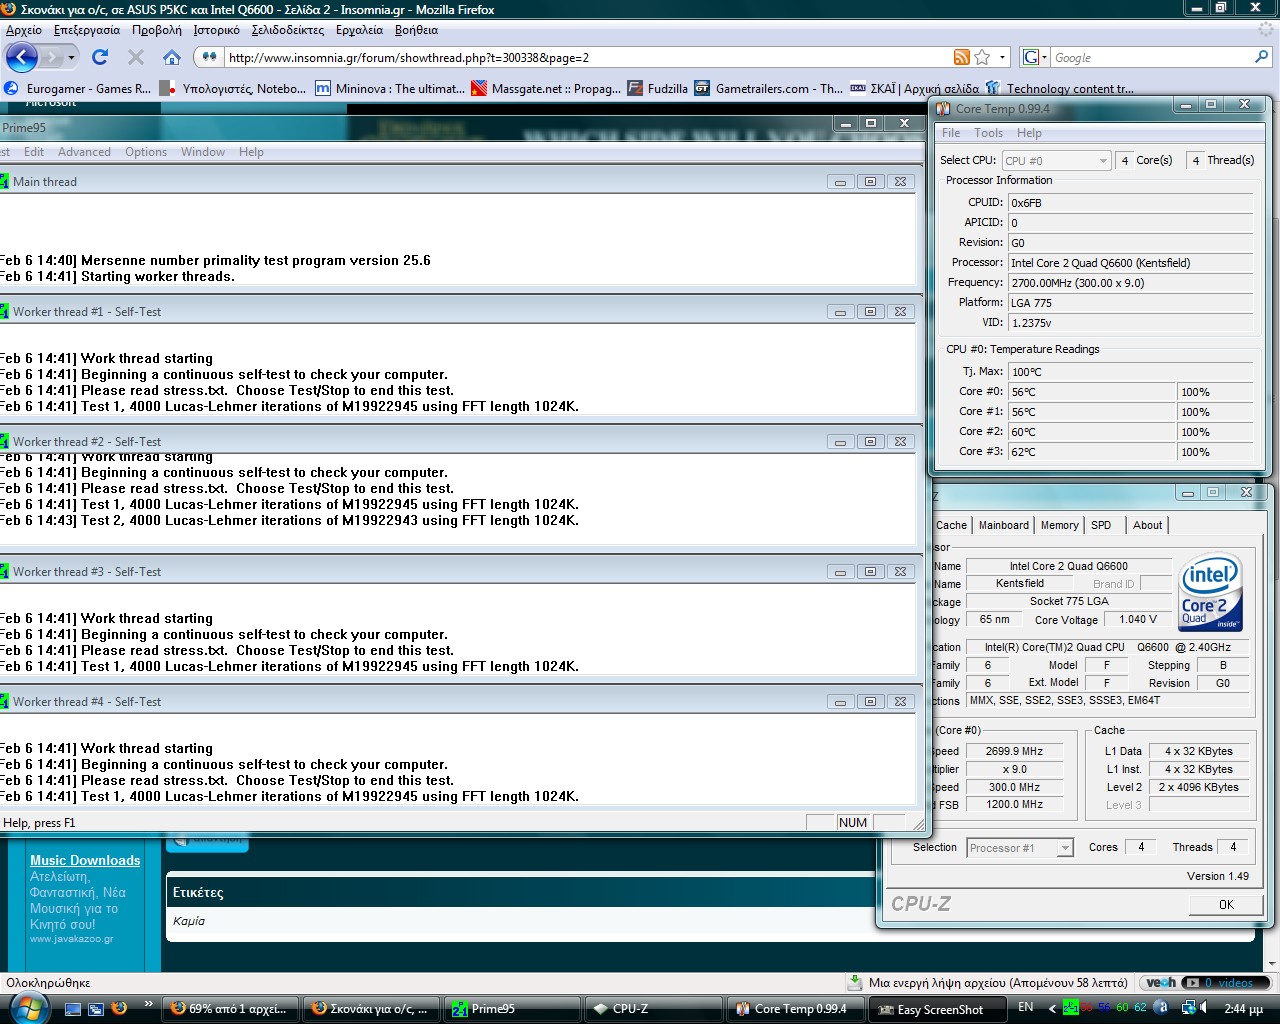Viewport: 1280px width, 1024px height.
Task: Minimize the Worker thread #3 child window
Action: pos(840,571)
